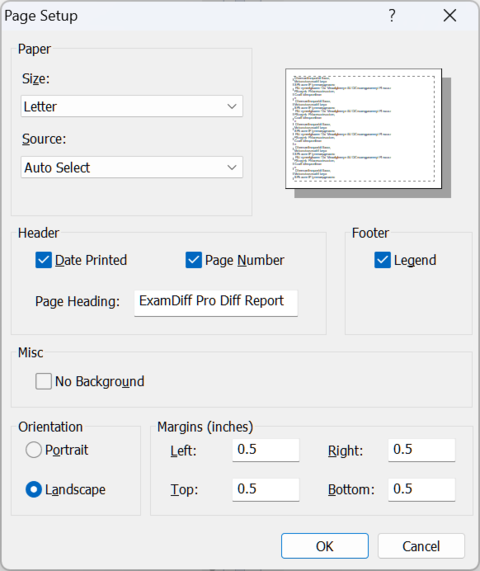Image resolution: width=480 pixels, height=571 pixels.
Task: Click the Margins (inches) group label
Action: [x=205, y=427]
